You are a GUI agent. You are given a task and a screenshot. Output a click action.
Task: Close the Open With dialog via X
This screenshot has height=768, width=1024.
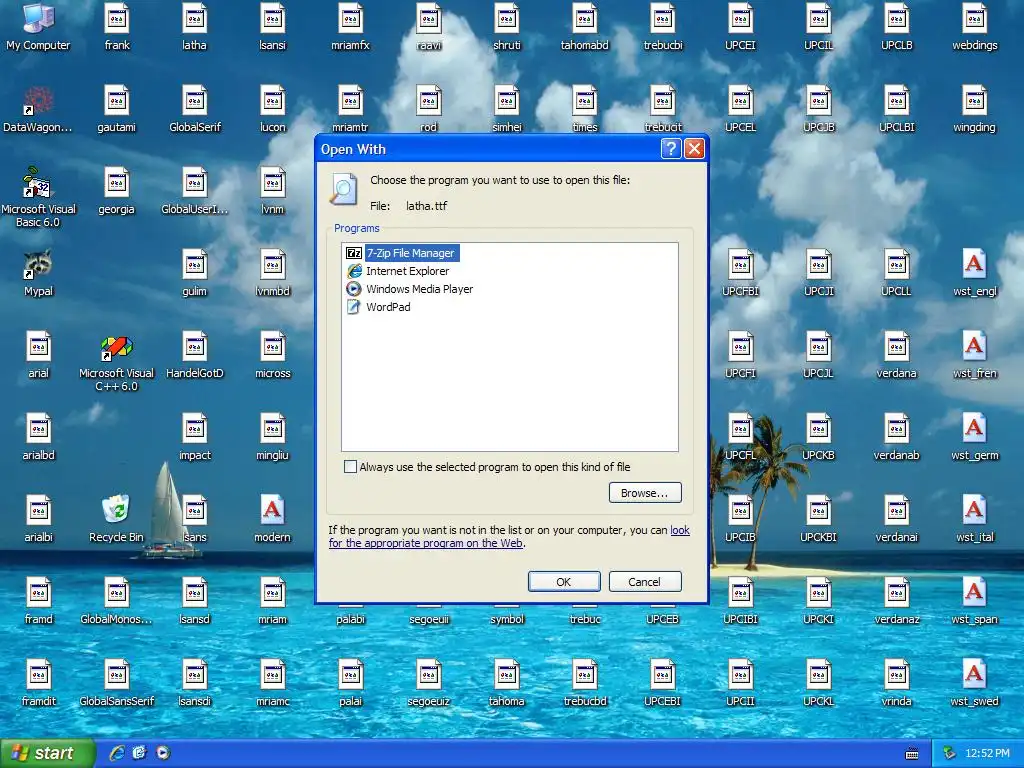[694, 149]
